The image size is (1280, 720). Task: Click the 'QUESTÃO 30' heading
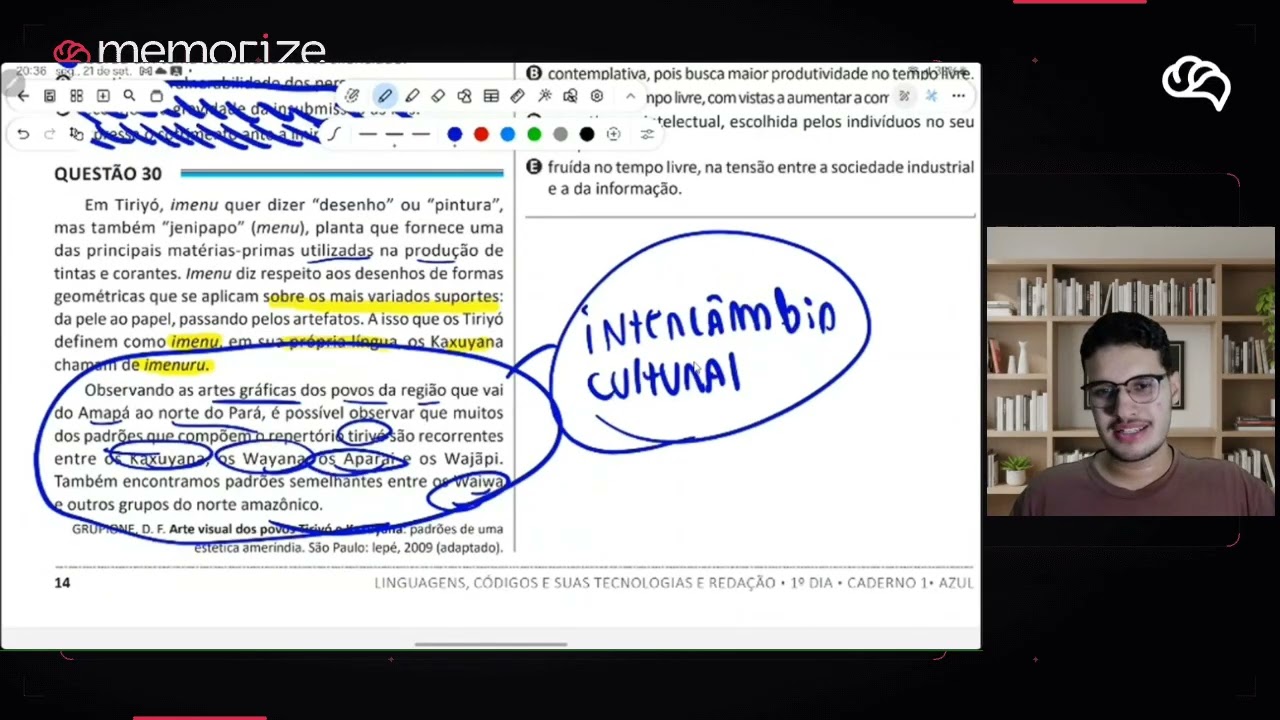click(x=107, y=174)
